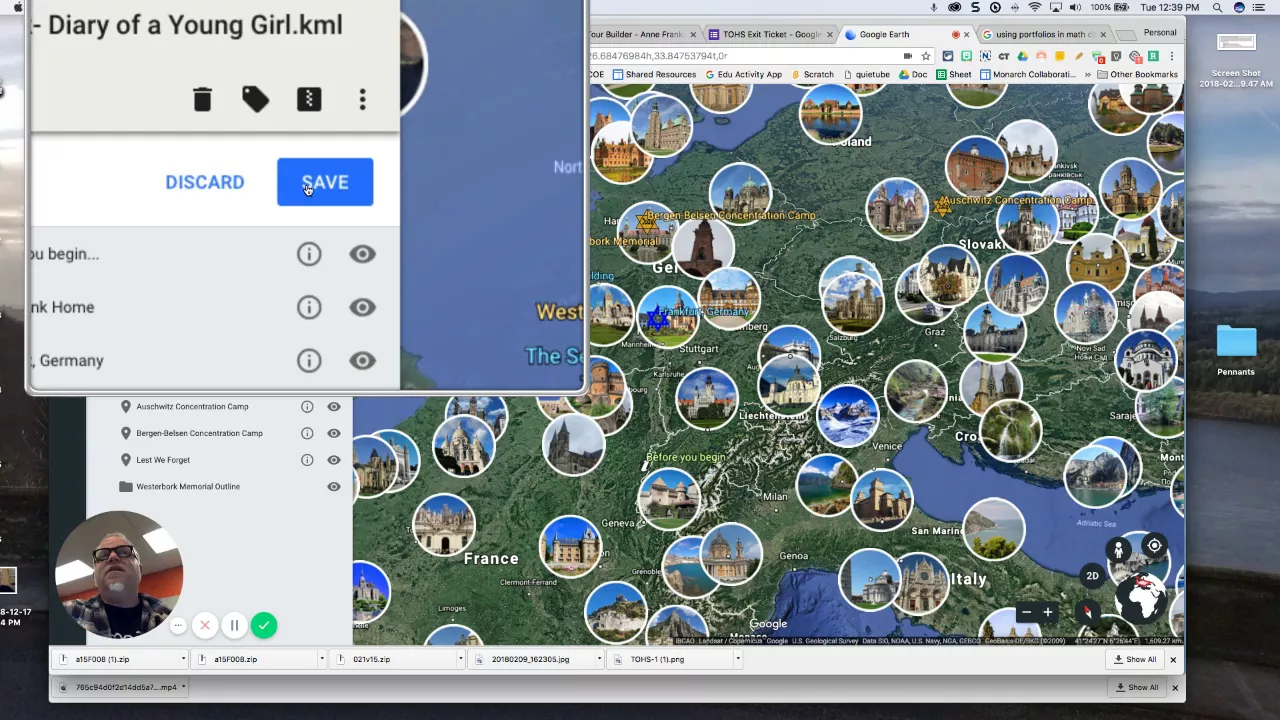Click the recorder more options ellipsis button
The width and height of the screenshot is (1280, 720).
[x=178, y=626]
